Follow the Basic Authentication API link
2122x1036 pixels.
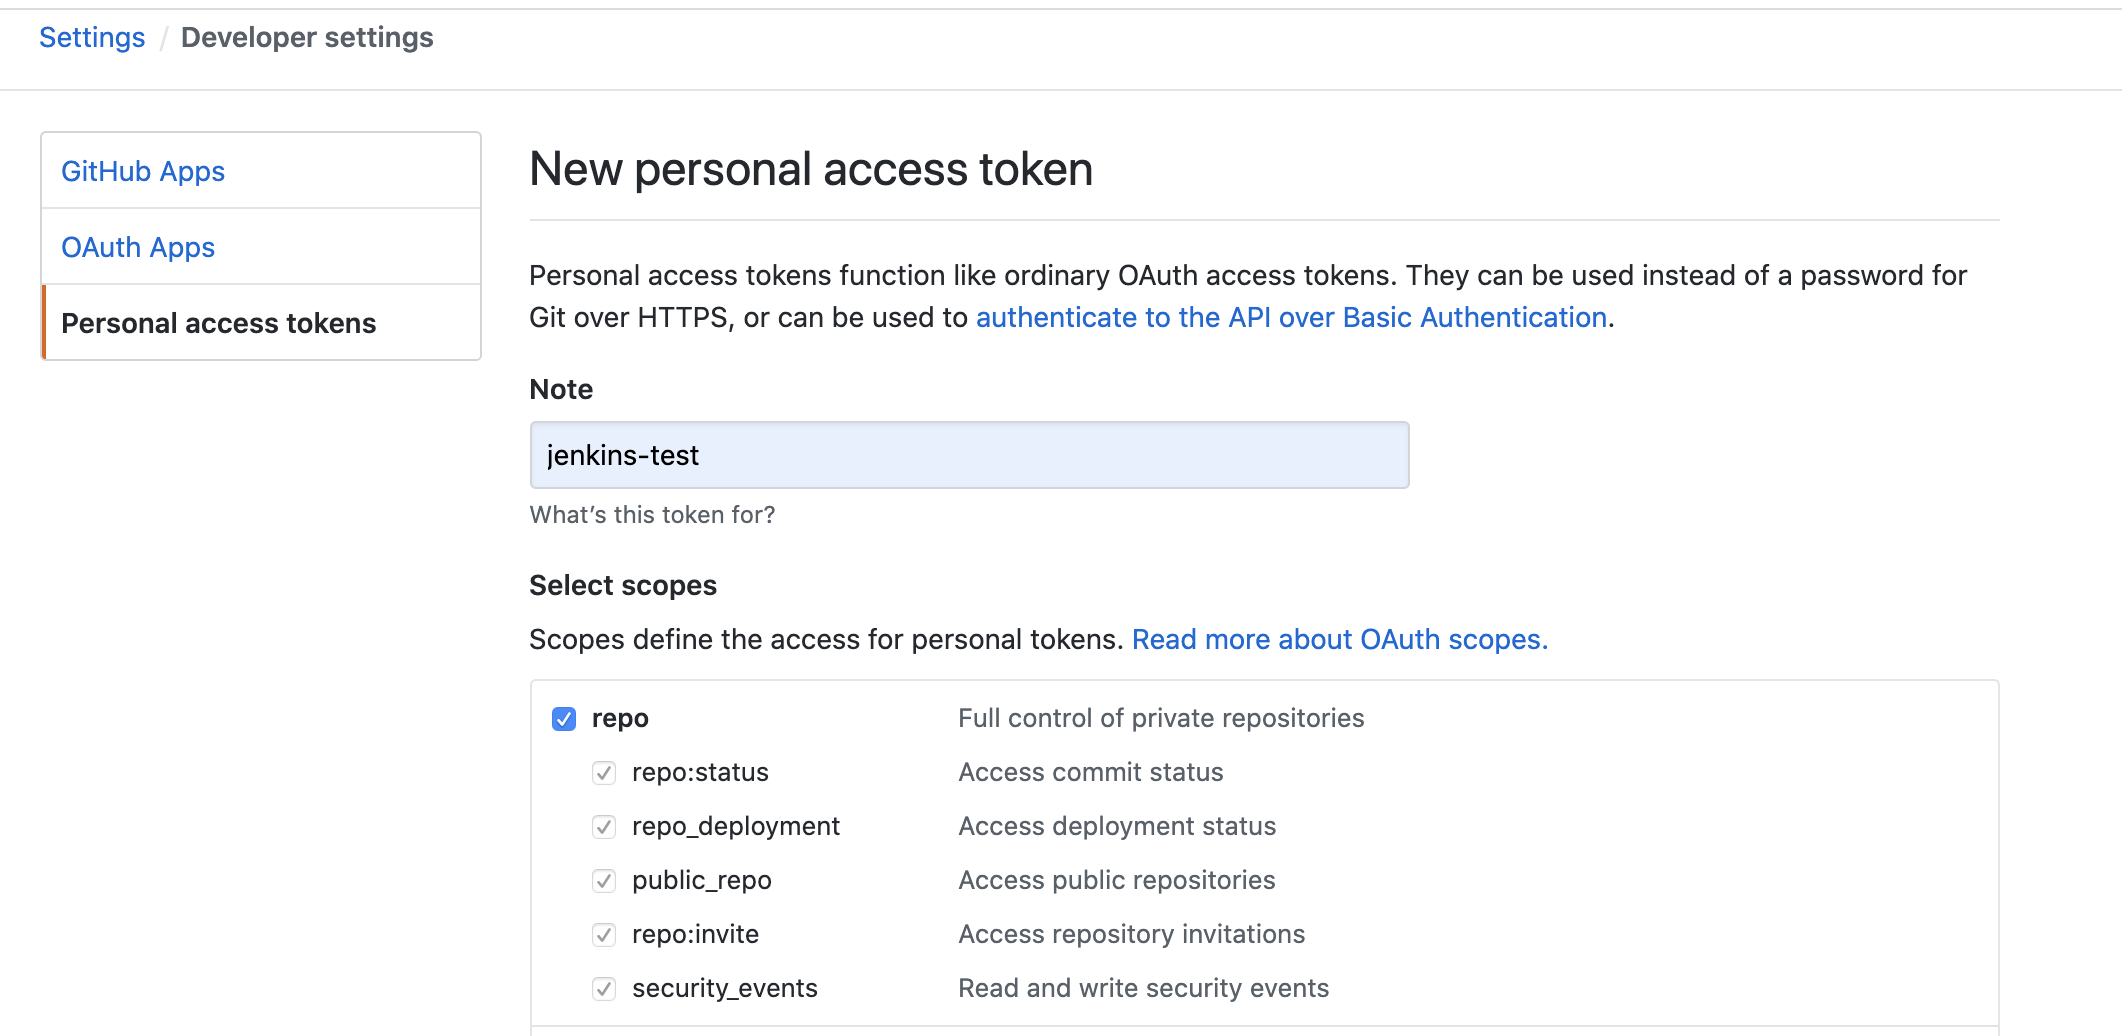tap(1291, 318)
